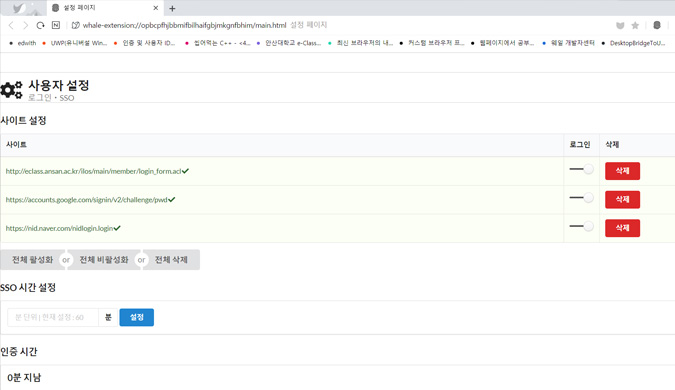Screen dimensions: 675x390
Task: Delete the accounts.google.com site entry
Action: 622,199
